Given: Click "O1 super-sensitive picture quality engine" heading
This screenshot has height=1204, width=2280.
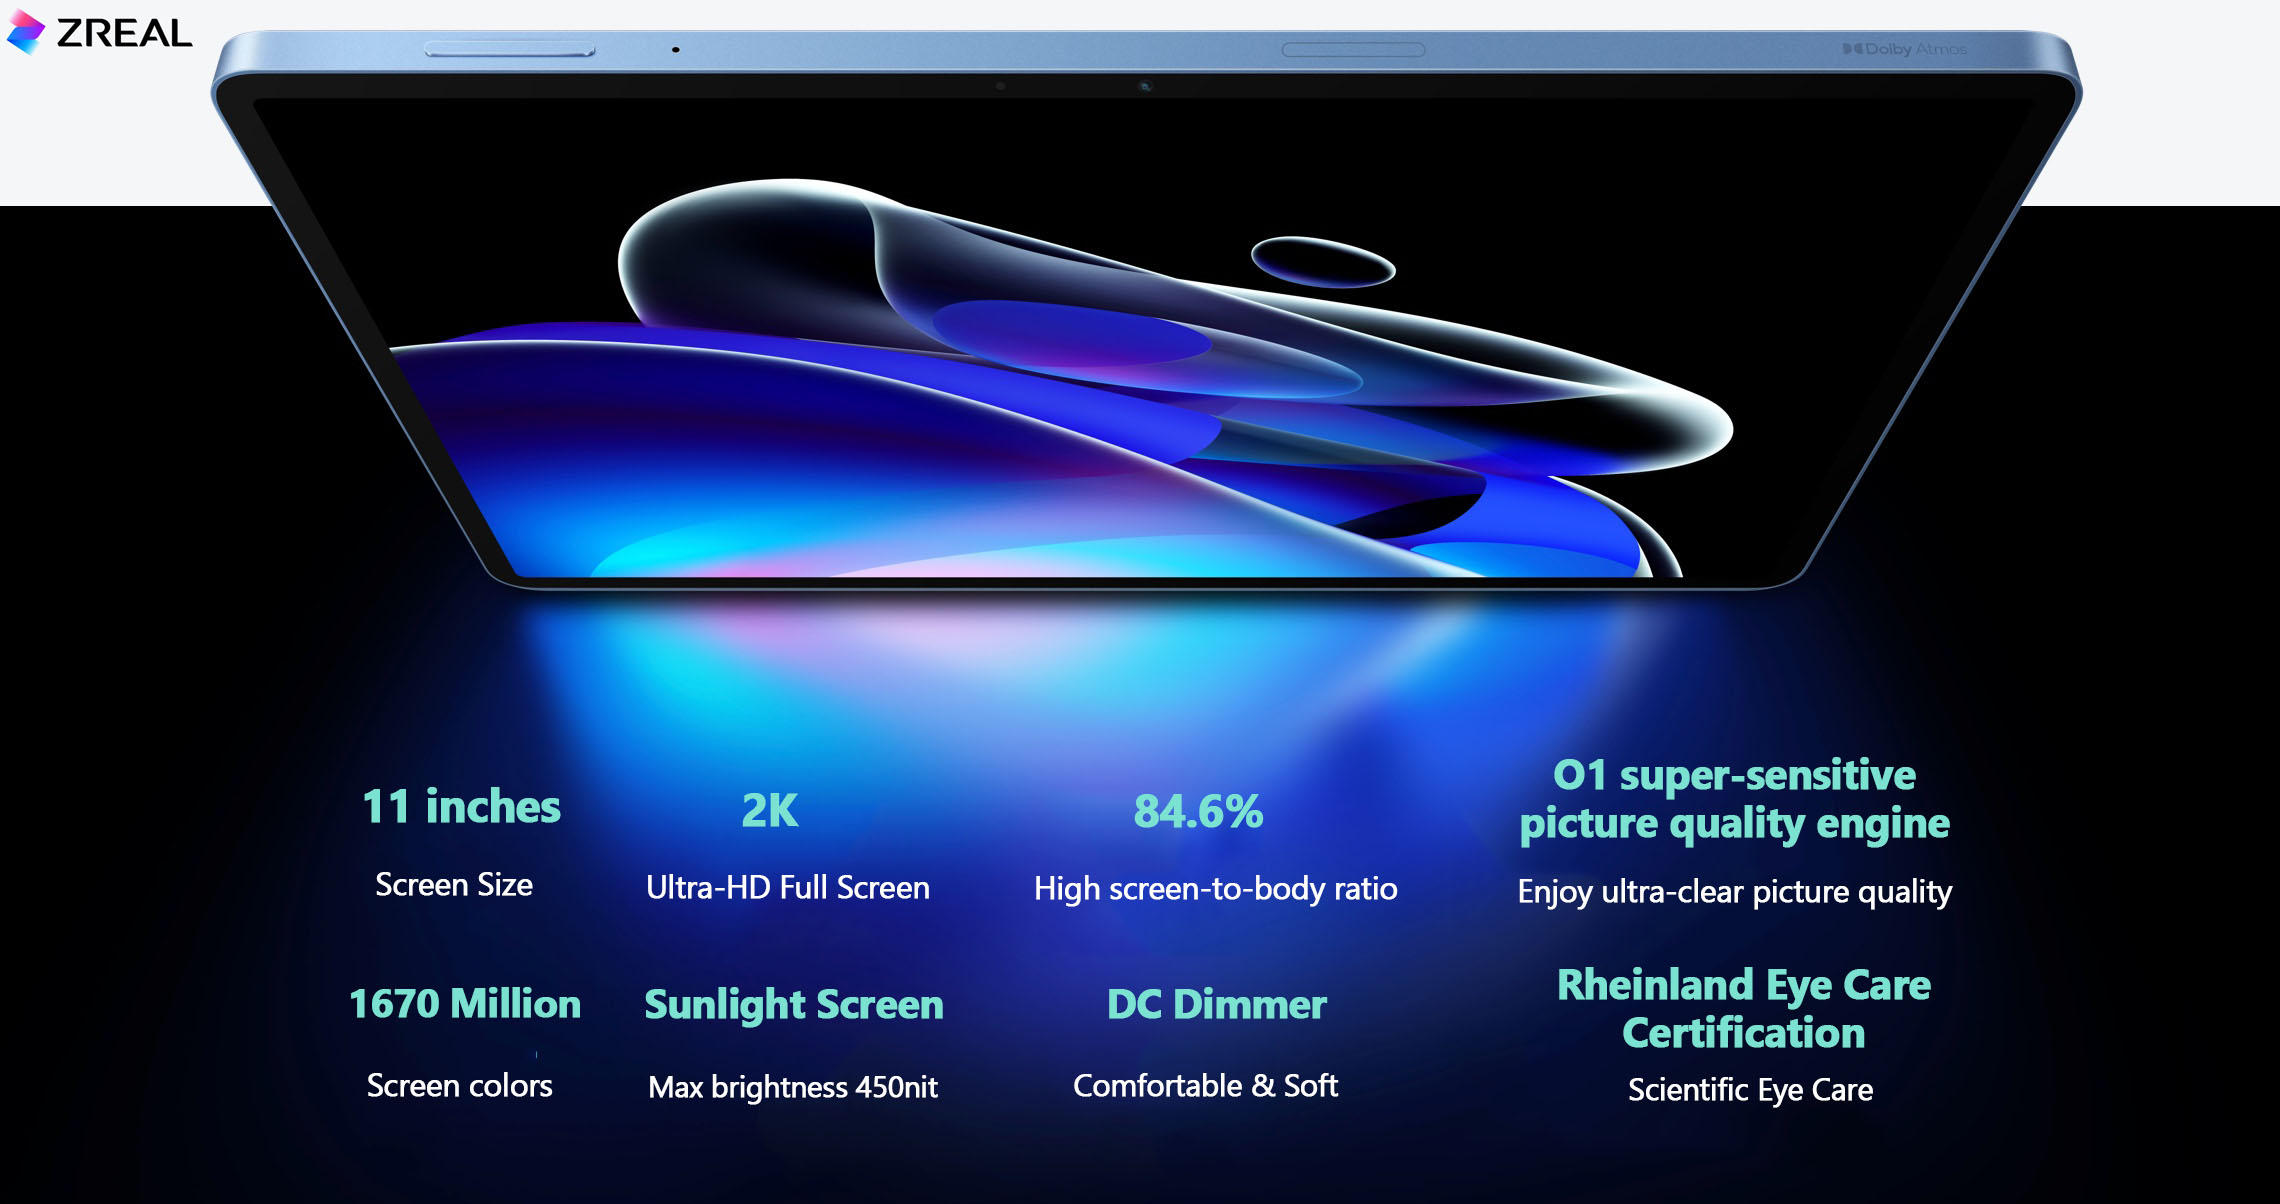Looking at the screenshot, I should click(1734, 799).
